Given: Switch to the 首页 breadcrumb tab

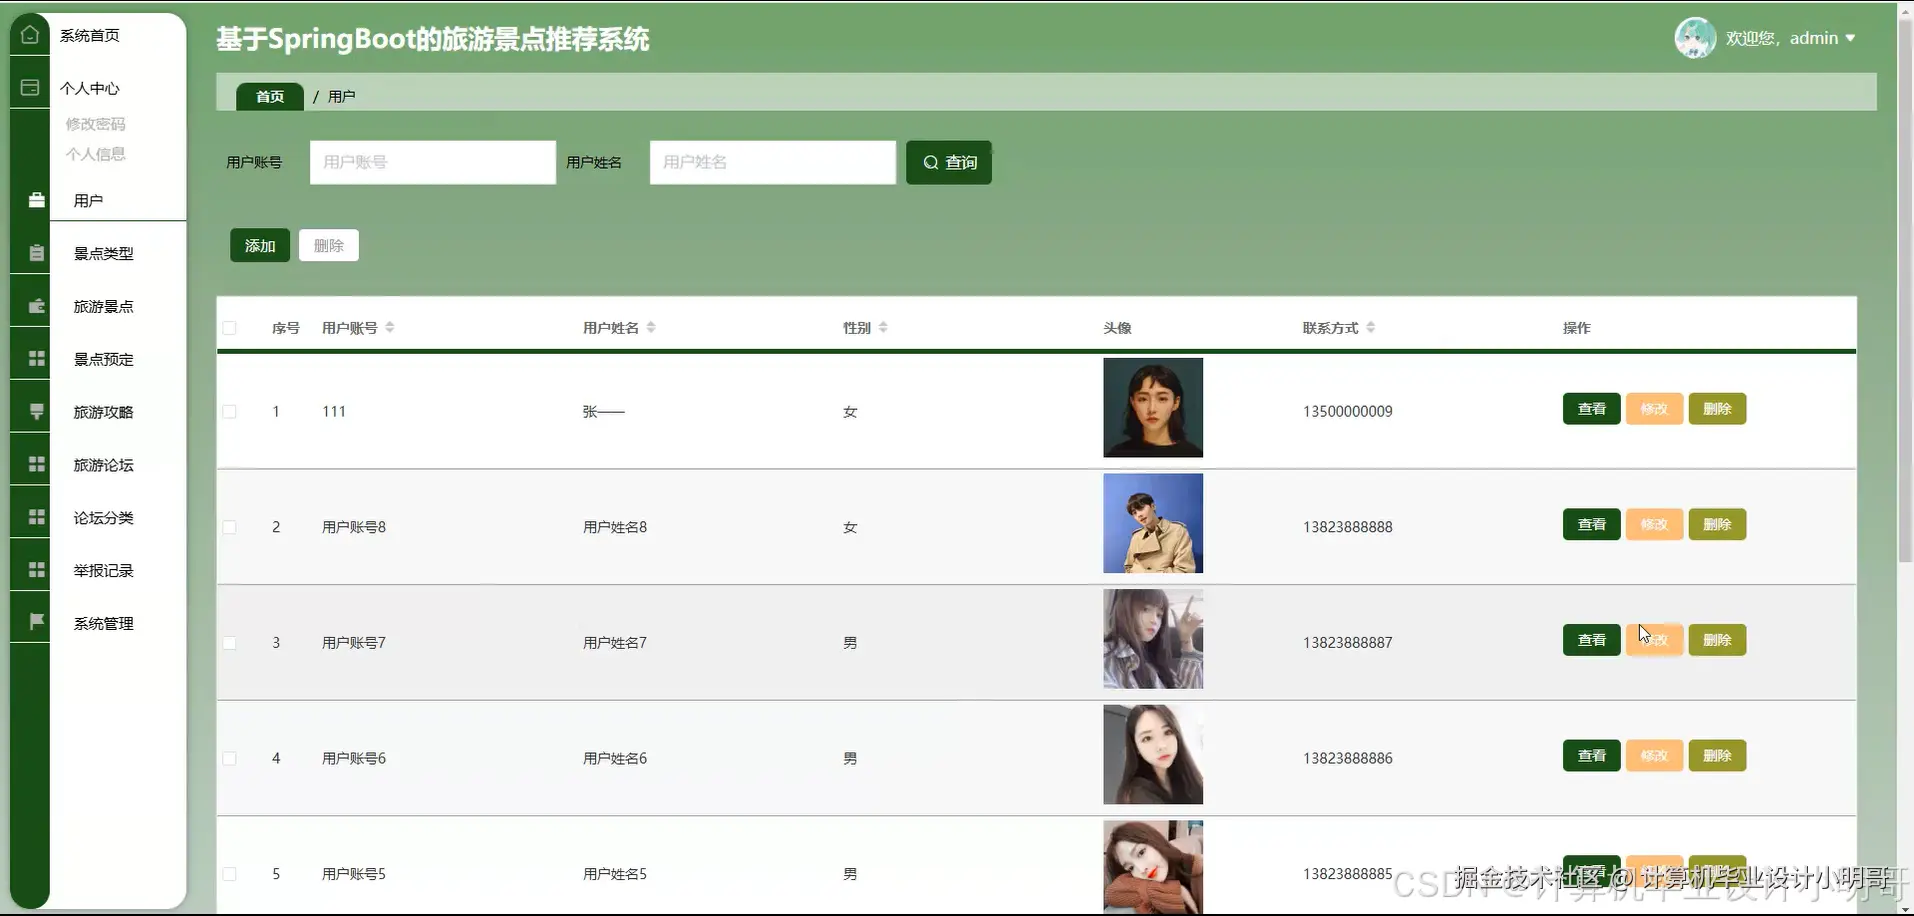Looking at the screenshot, I should tap(268, 96).
